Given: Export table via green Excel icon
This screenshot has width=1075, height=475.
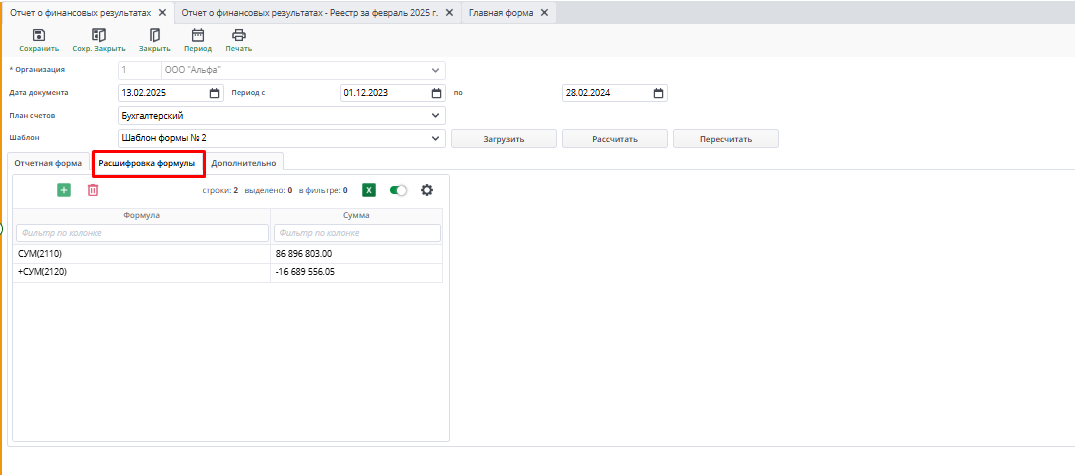Looking at the screenshot, I should tap(369, 190).
